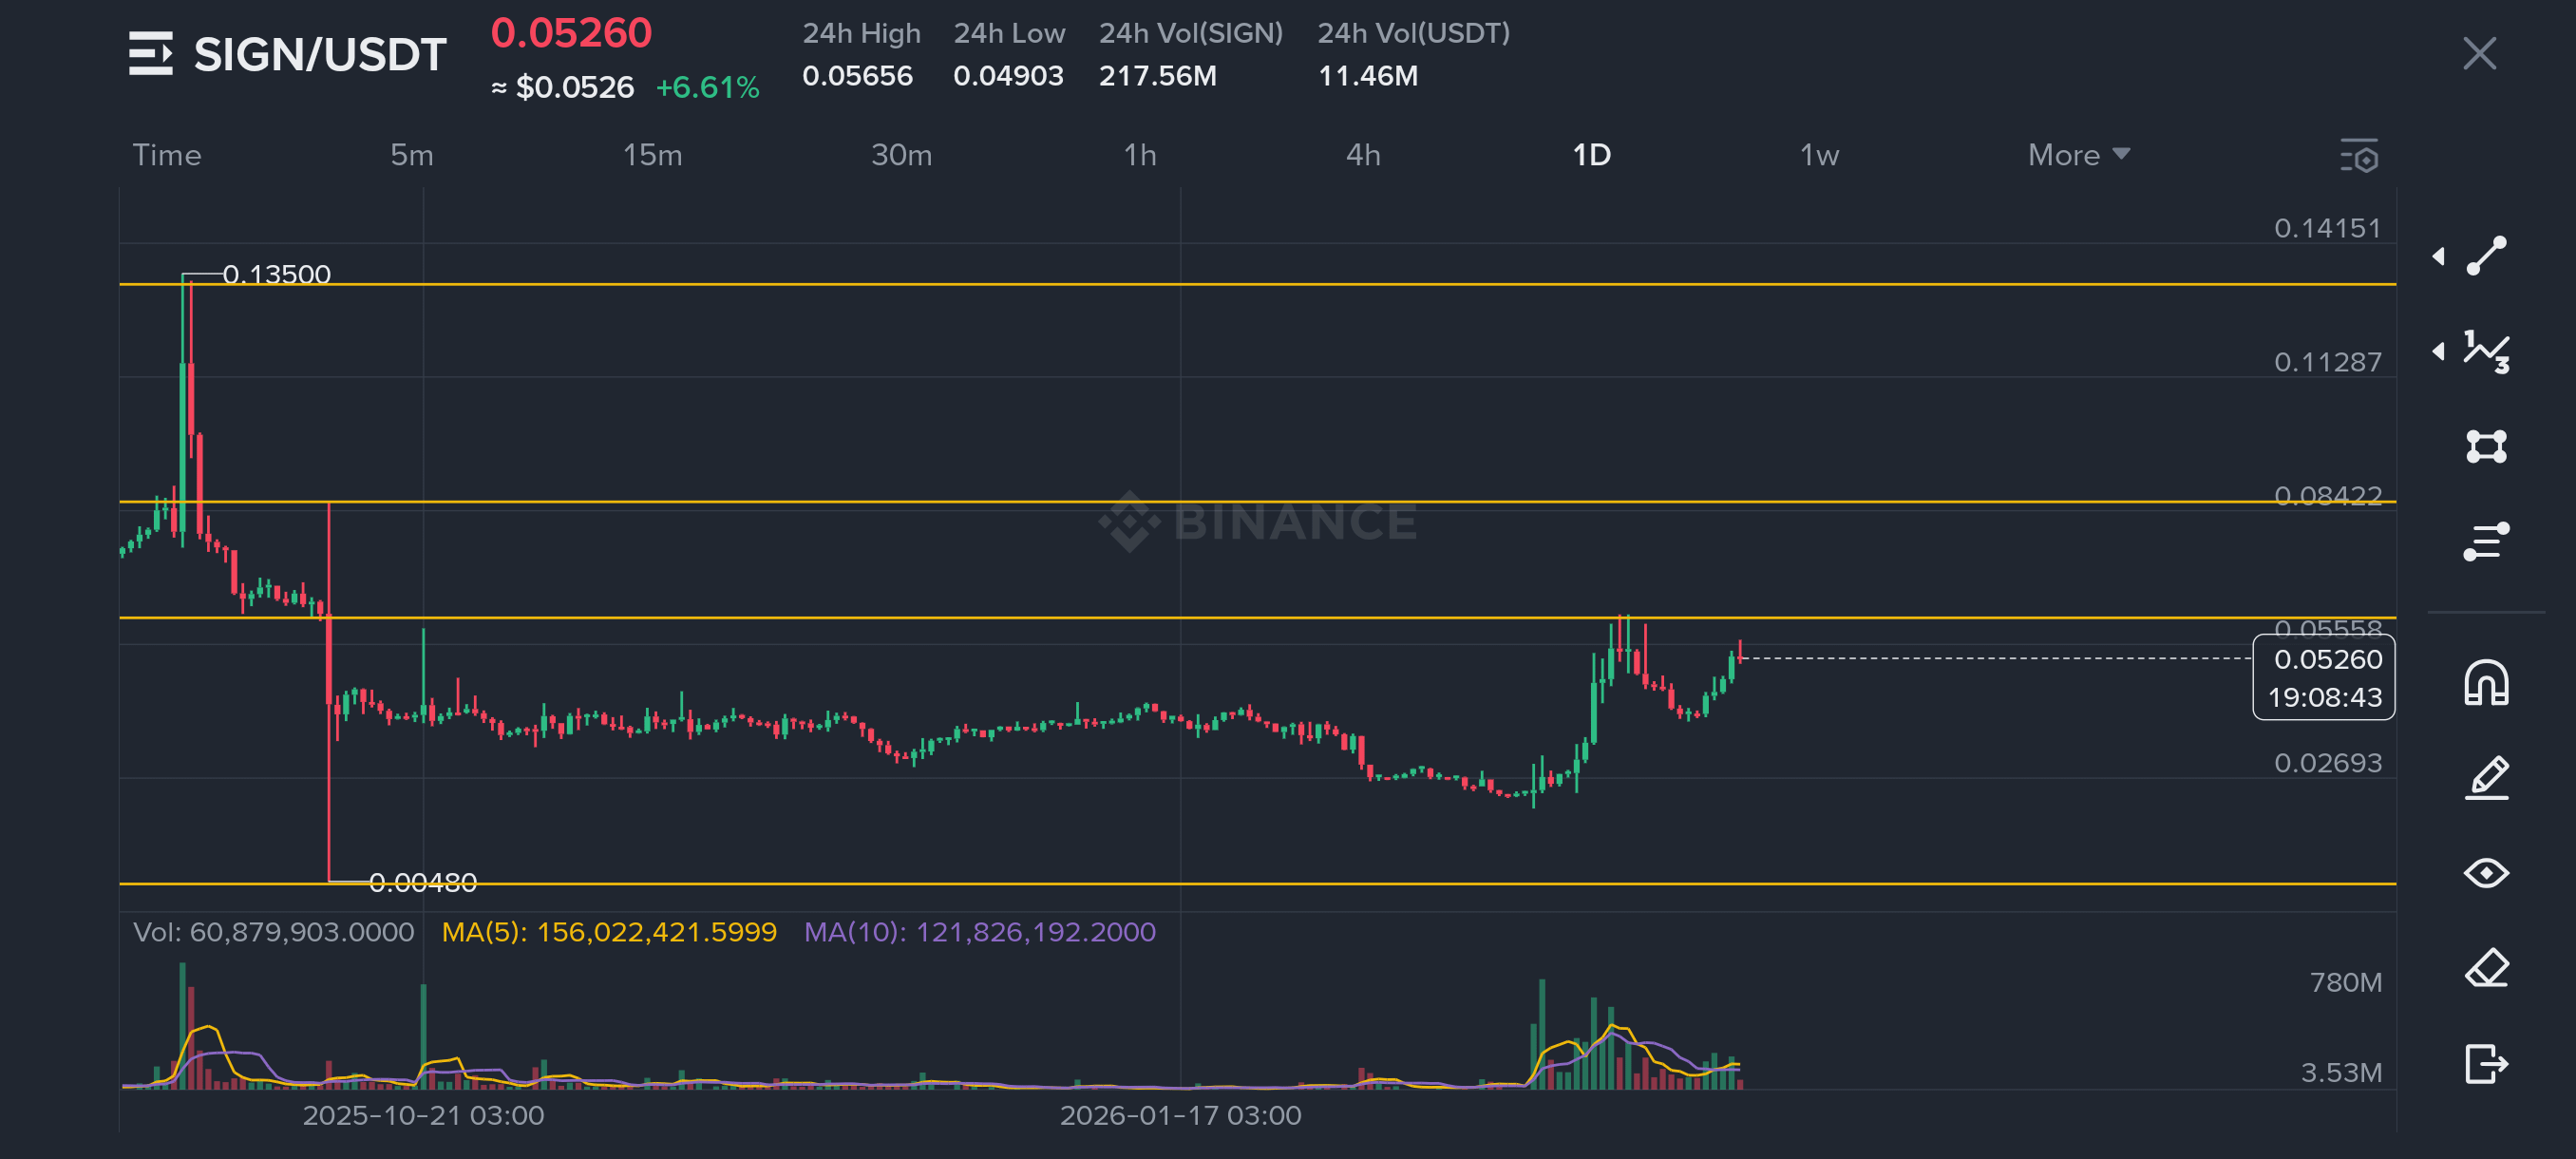Click the eraser to delete drawings
This screenshot has width=2576, height=1159.
pyautogui.click(x=2486, y=968)
